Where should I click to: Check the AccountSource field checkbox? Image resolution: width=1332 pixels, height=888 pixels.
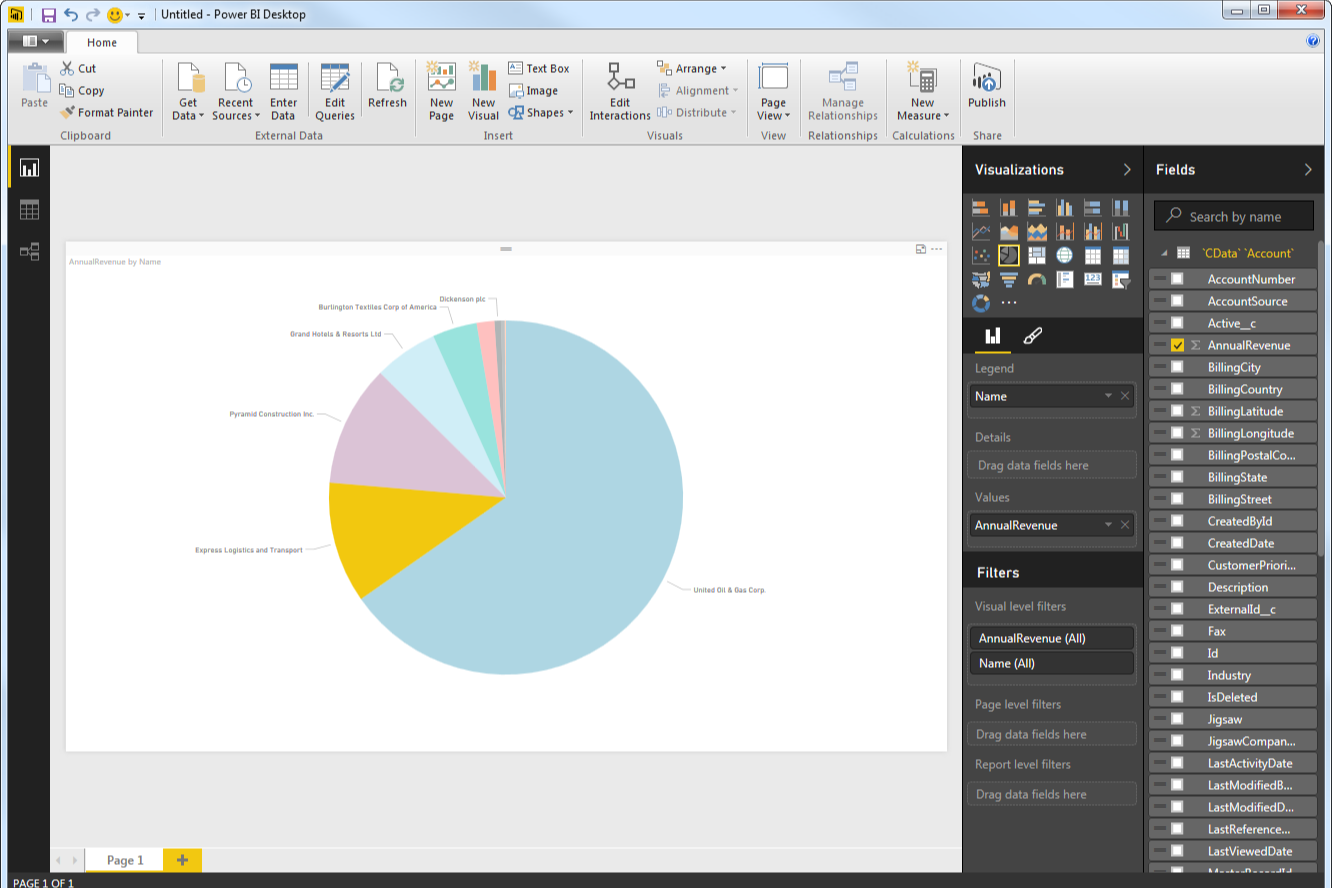coord(1177,301)
